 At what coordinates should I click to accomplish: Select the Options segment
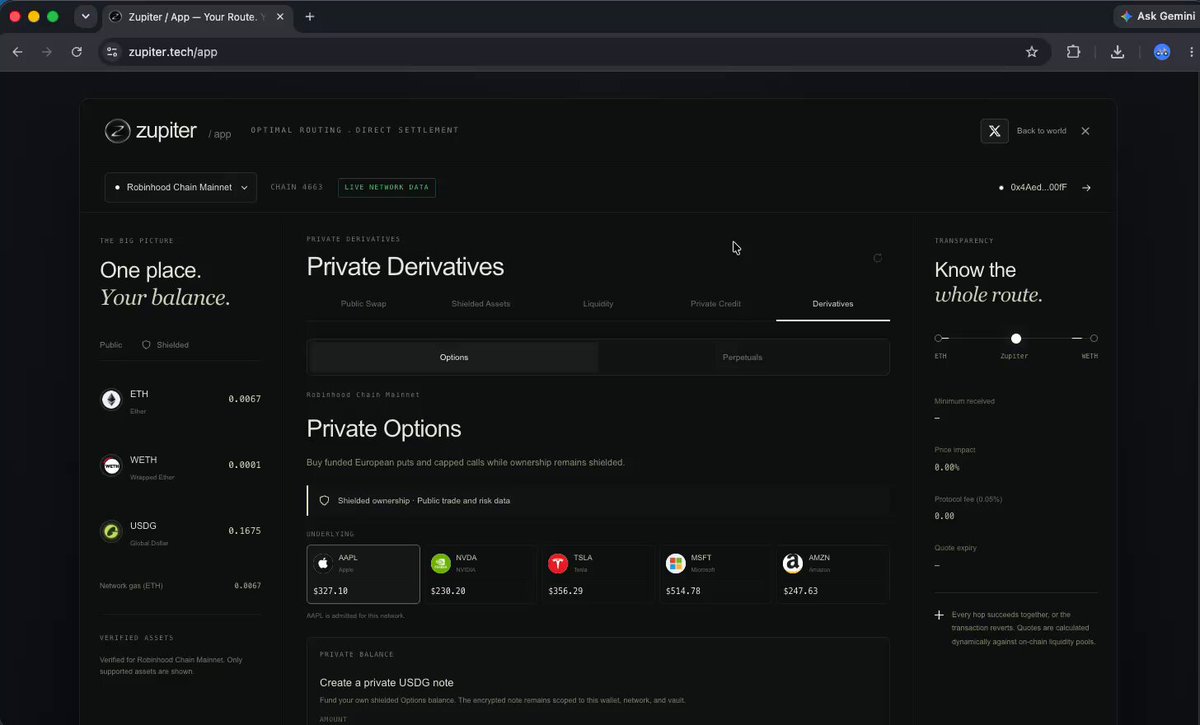point(454,357)
